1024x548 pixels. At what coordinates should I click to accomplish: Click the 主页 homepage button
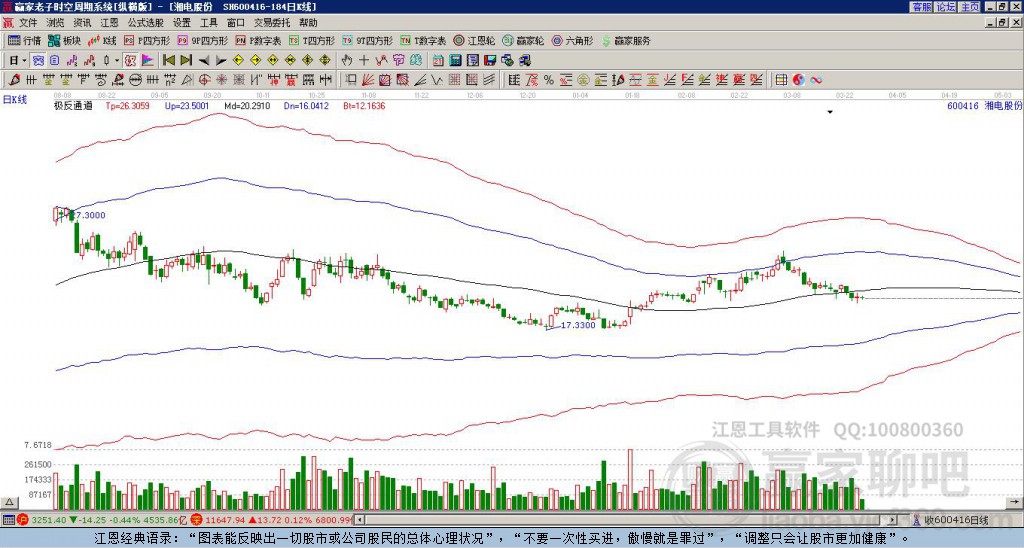(970, 7)
